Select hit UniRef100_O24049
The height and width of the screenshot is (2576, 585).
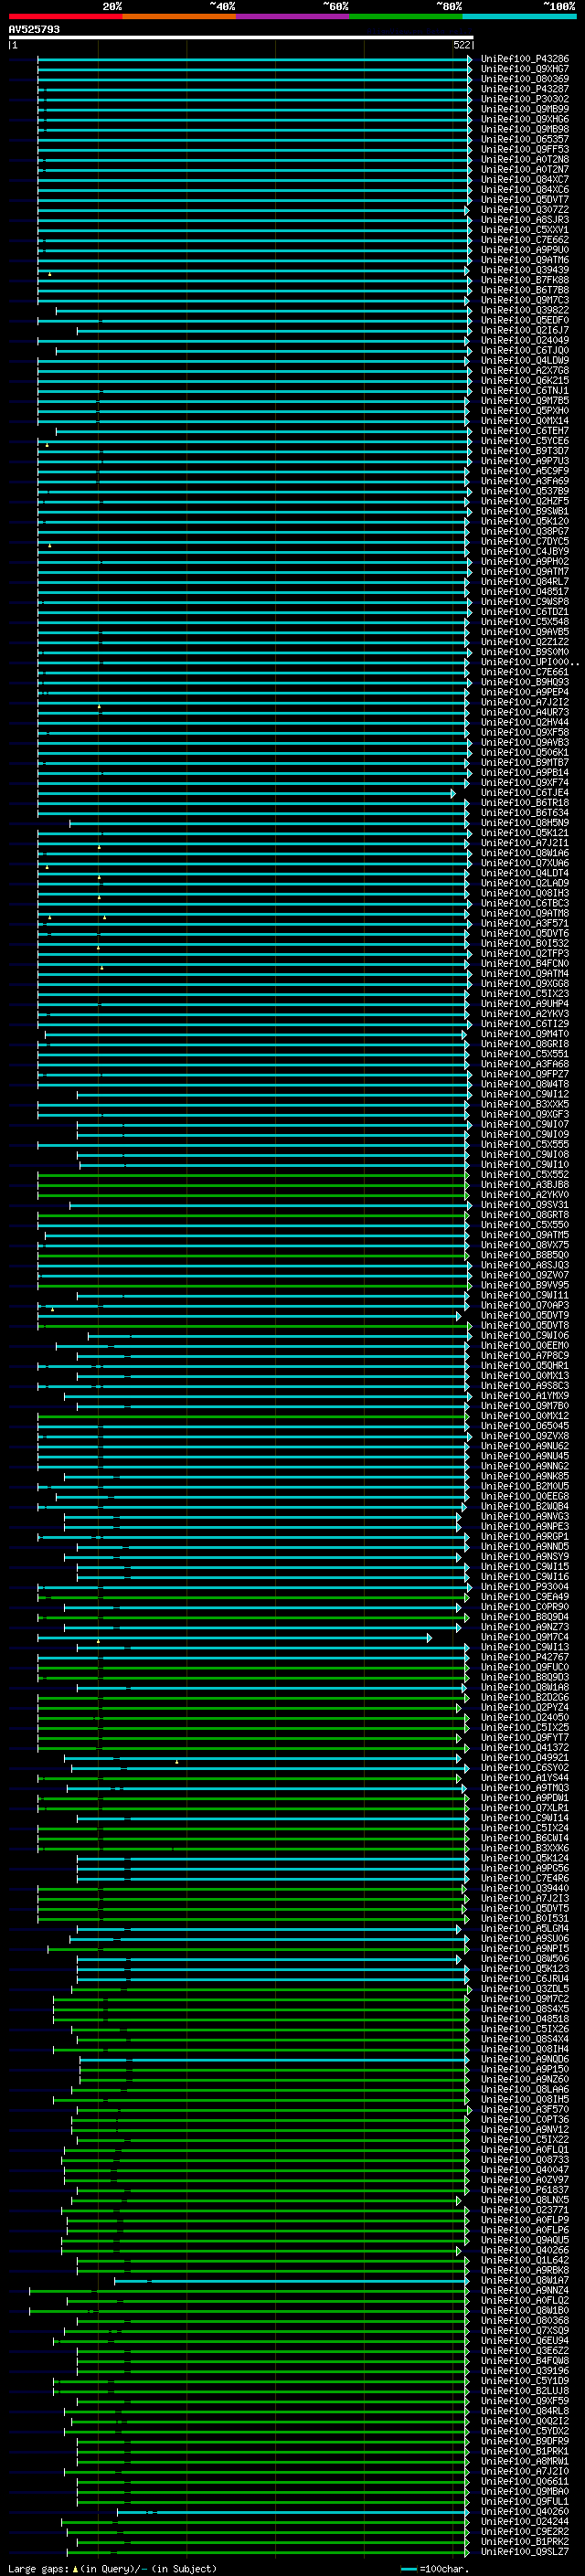[524, 341]
